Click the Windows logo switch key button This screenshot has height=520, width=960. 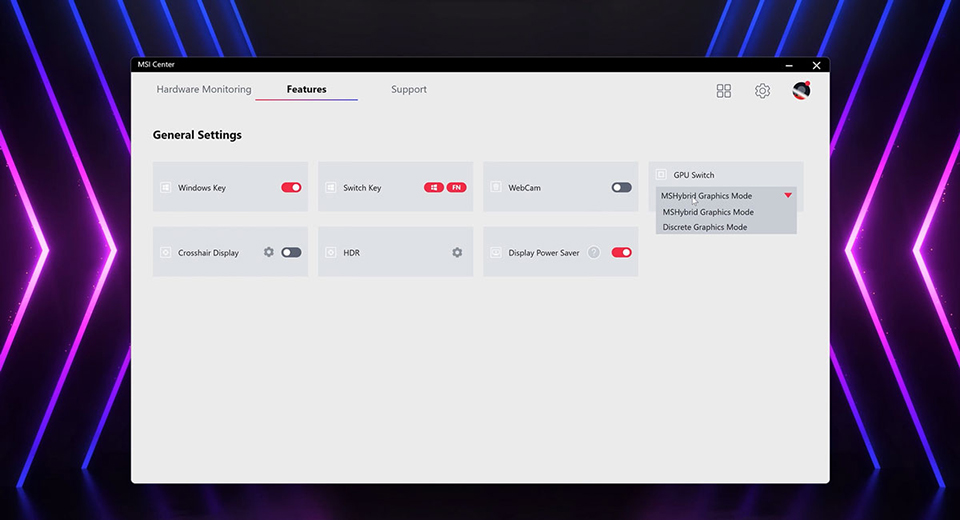[434, 188]
